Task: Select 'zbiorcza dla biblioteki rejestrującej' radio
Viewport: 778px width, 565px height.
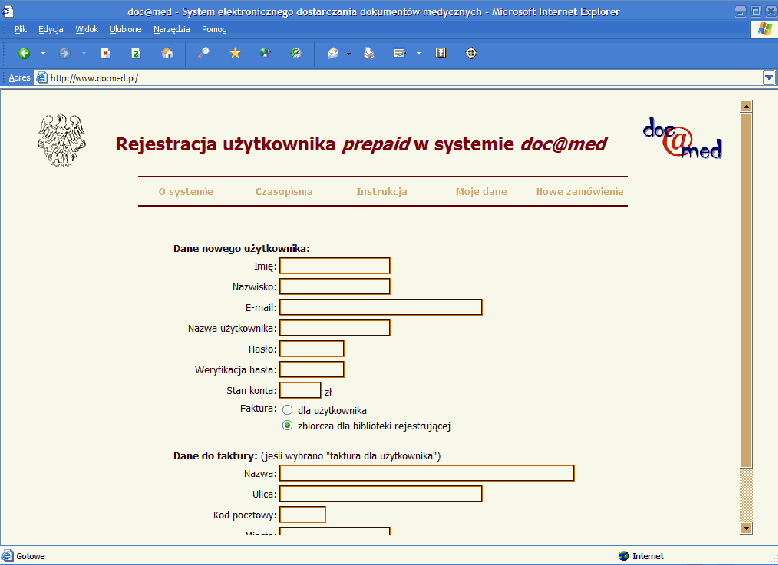Action: point(287,426)
